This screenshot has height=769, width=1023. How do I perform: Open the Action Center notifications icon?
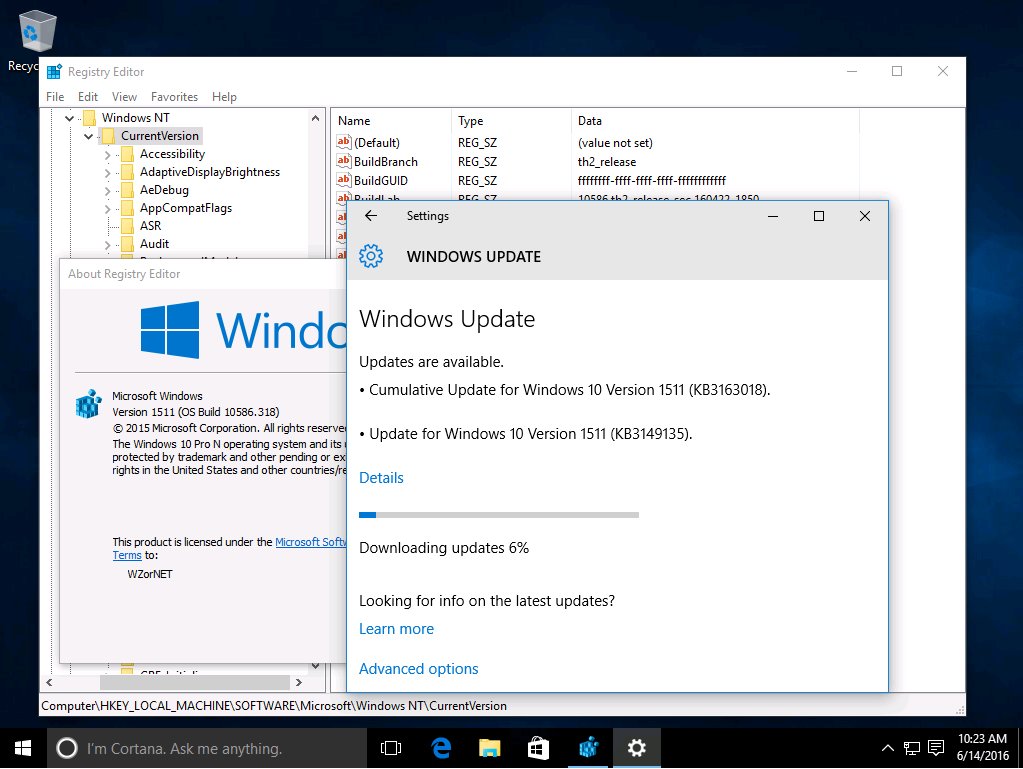tap(936, 748)
